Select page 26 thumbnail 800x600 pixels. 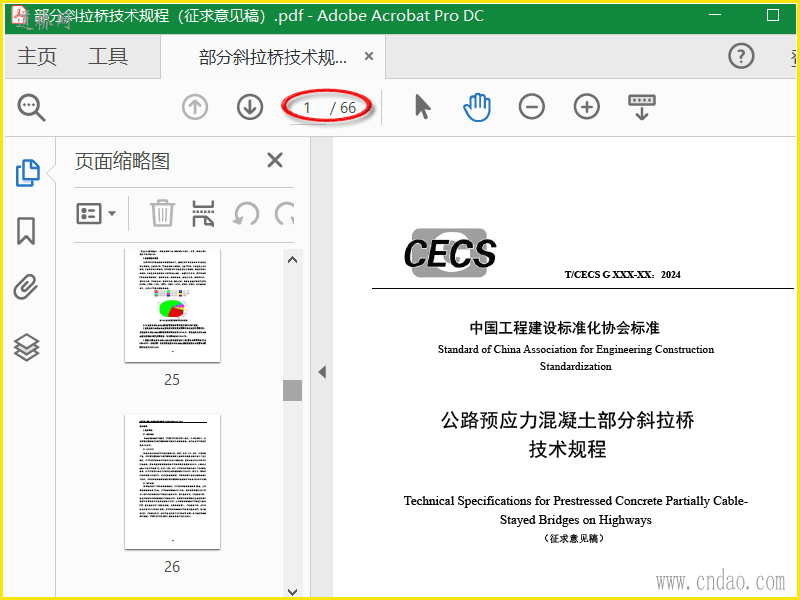click(172, 482)
